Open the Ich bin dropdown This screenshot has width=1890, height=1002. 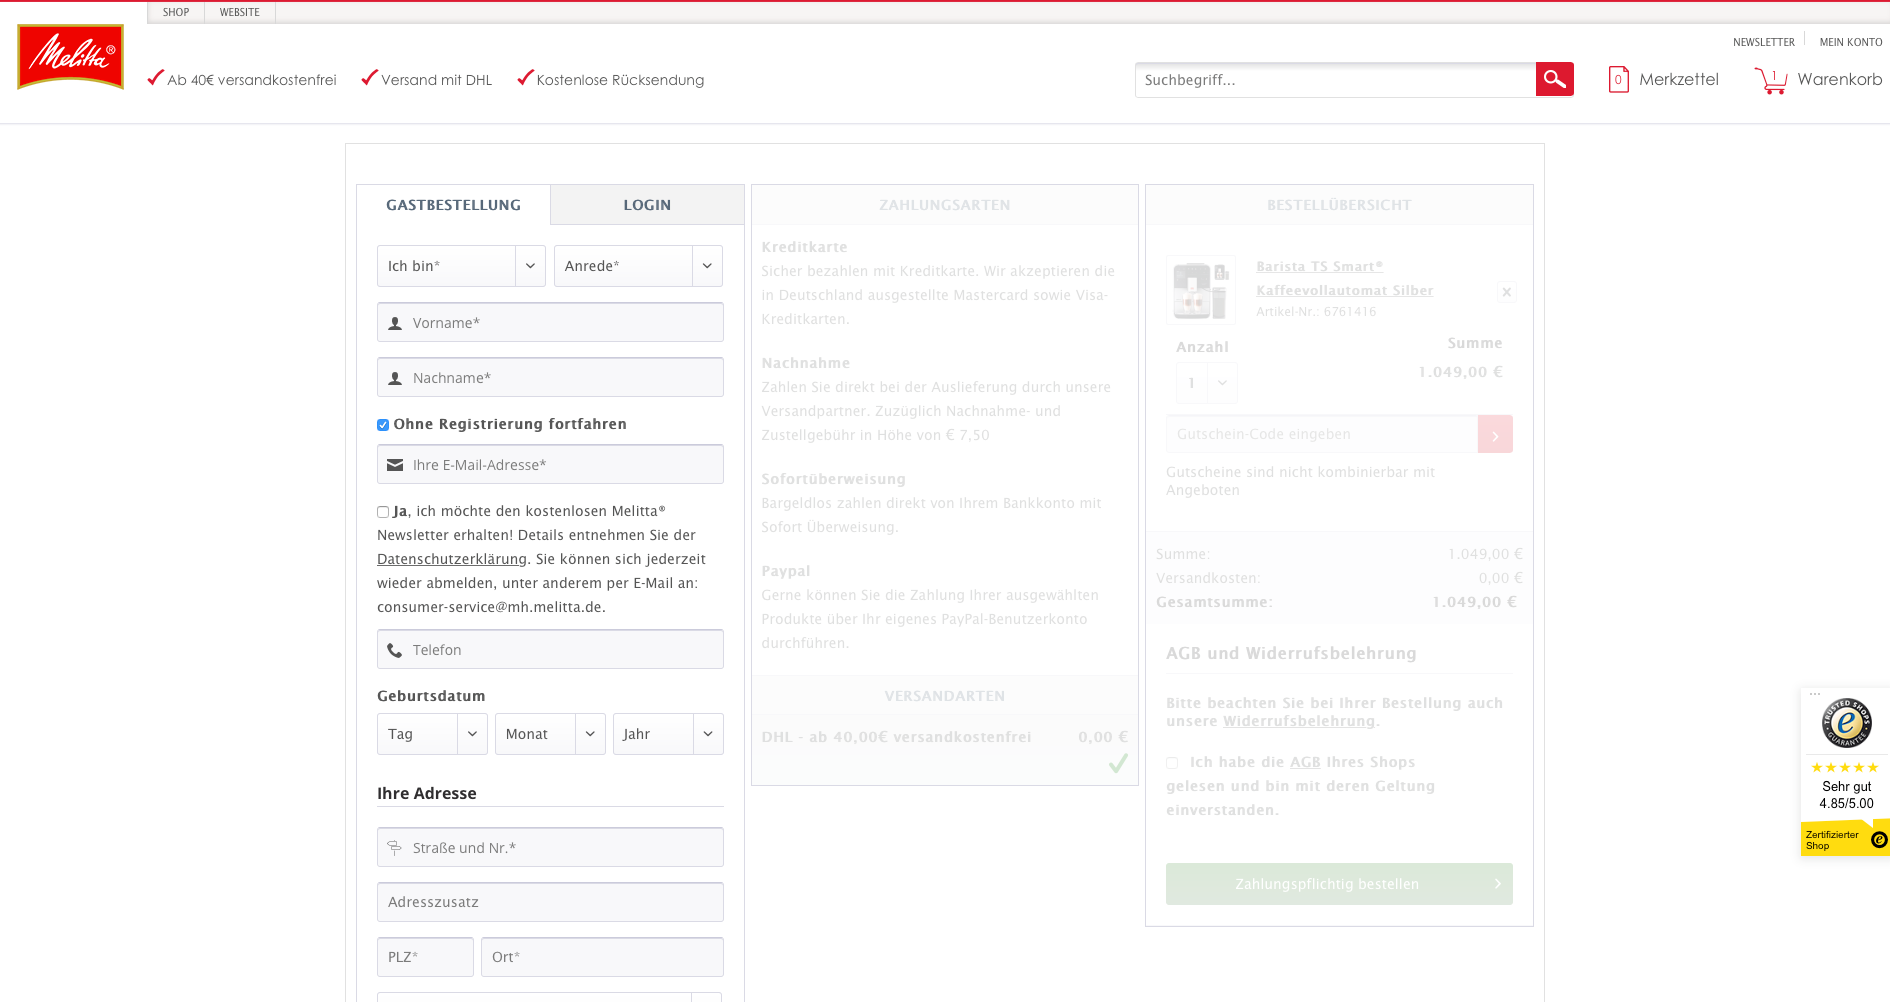pos(461,266)
